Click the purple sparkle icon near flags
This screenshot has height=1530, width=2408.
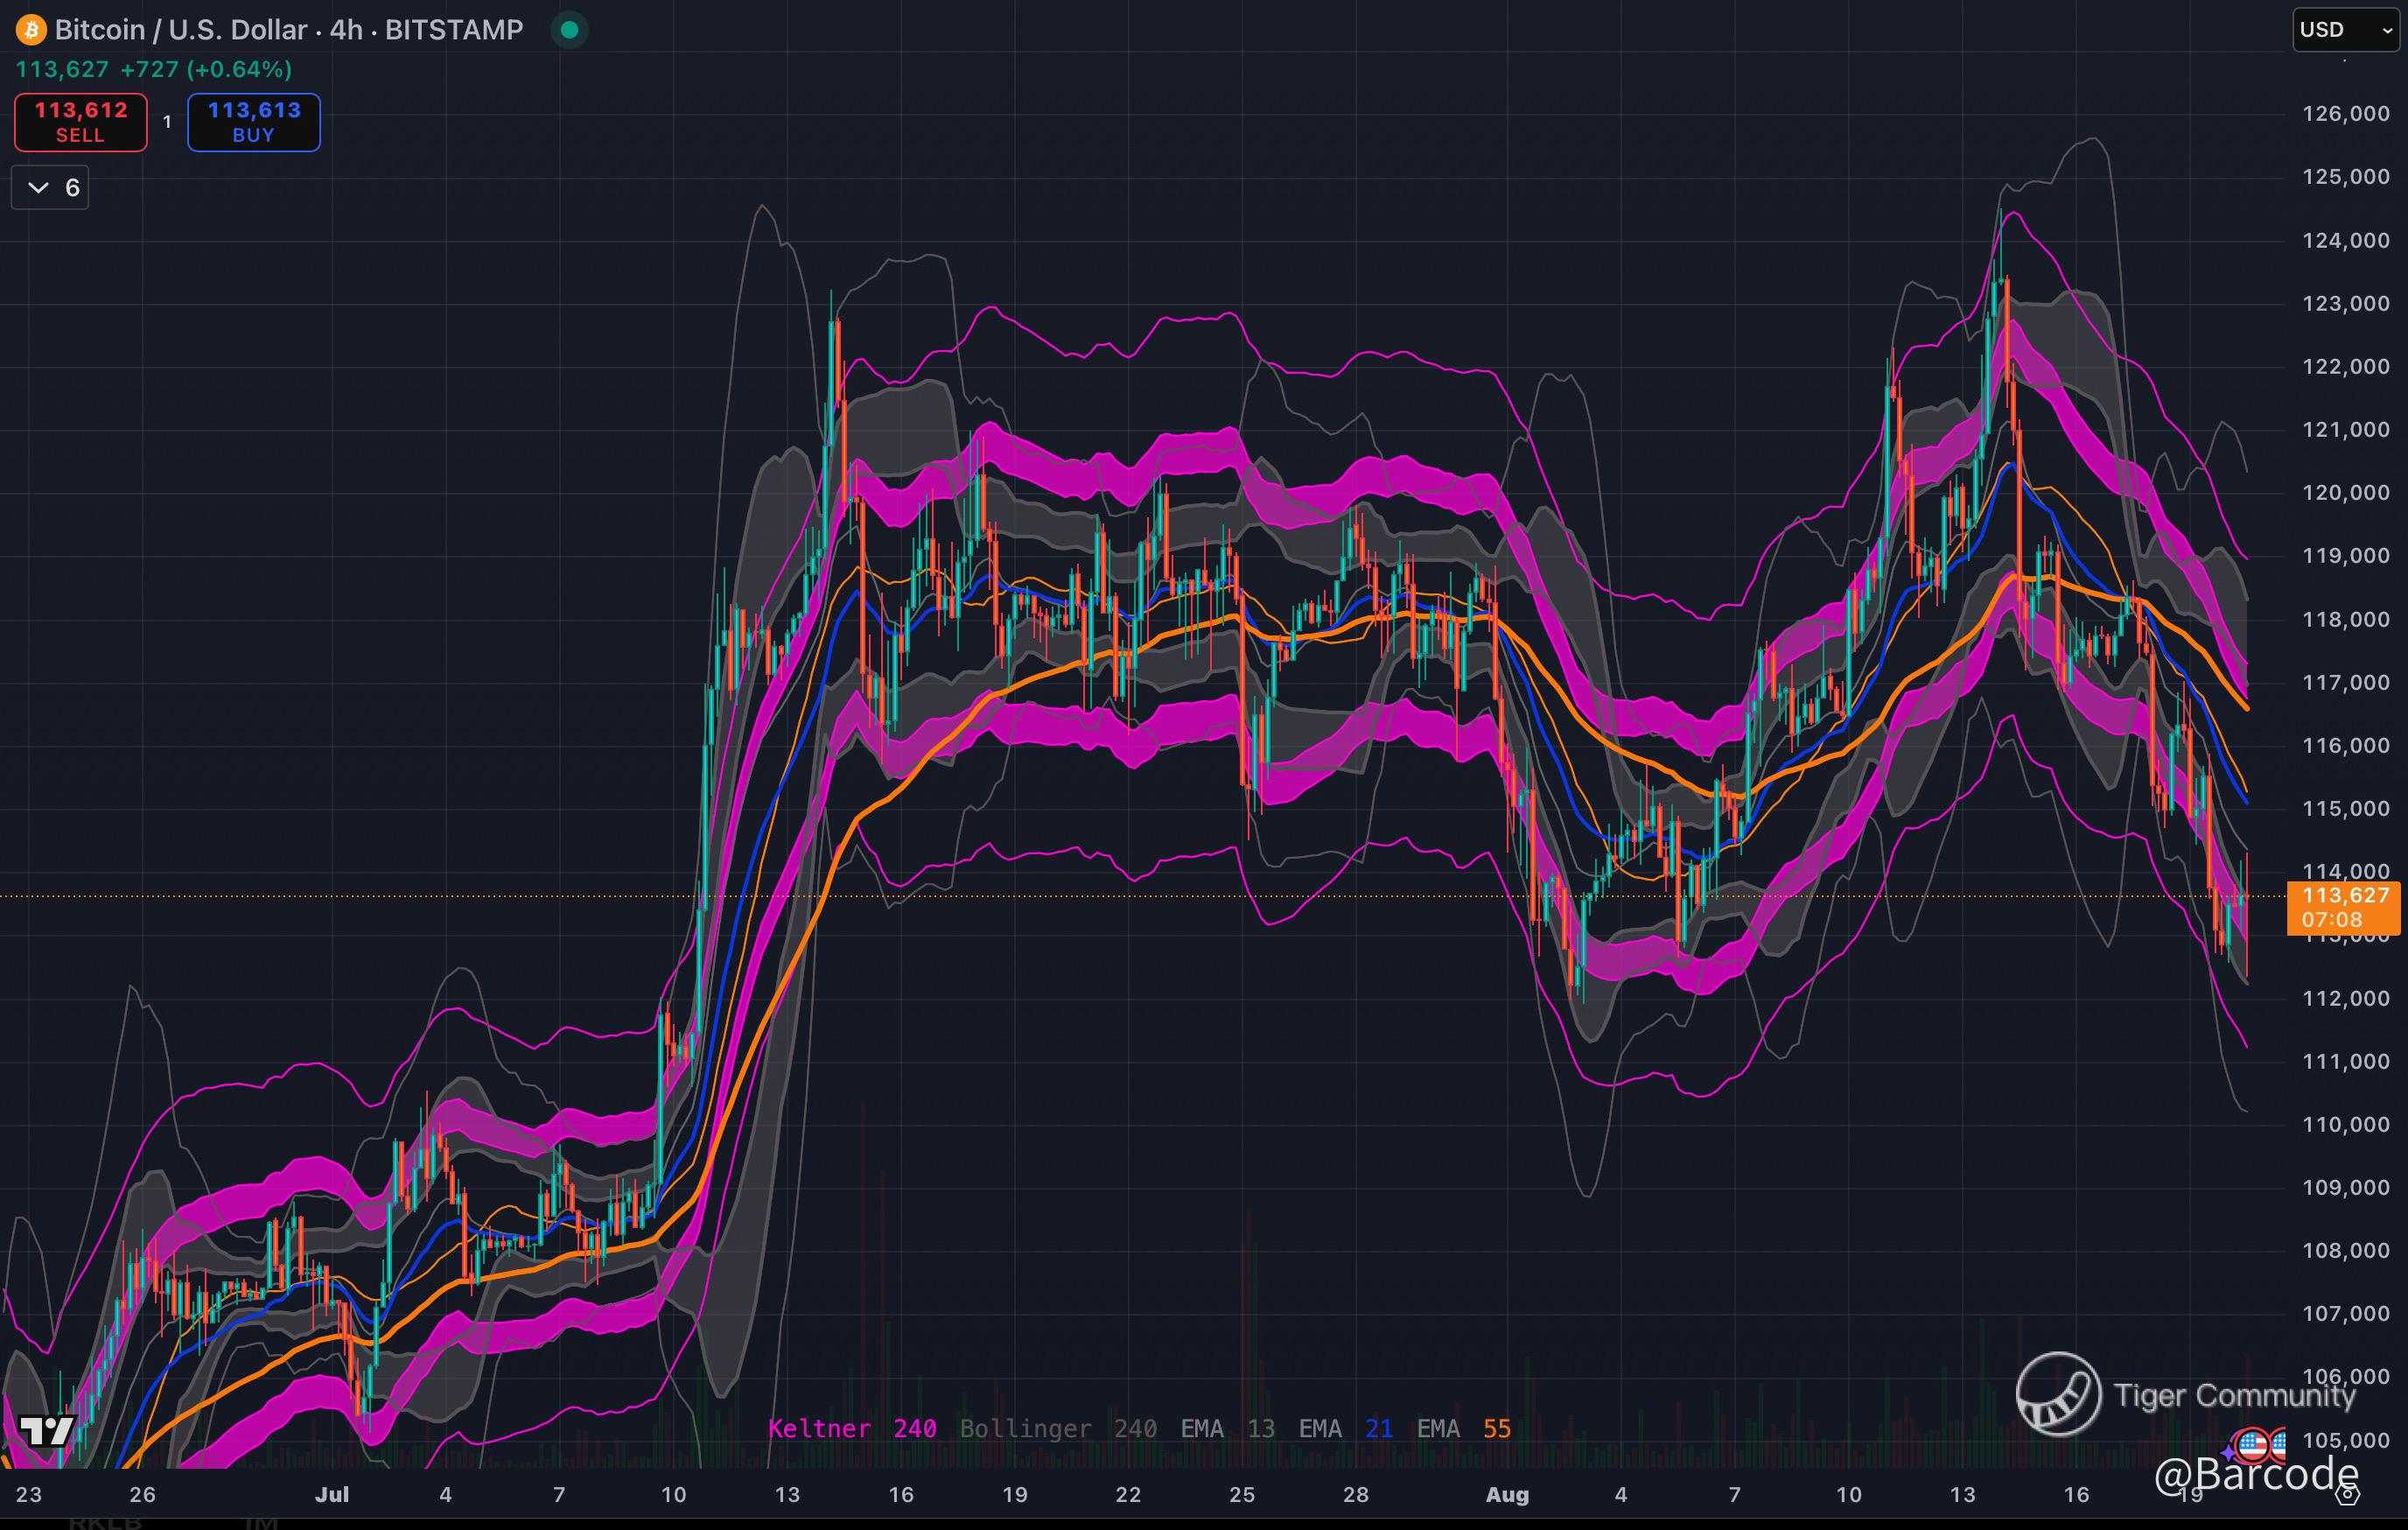click(x=2228, y=1451)
